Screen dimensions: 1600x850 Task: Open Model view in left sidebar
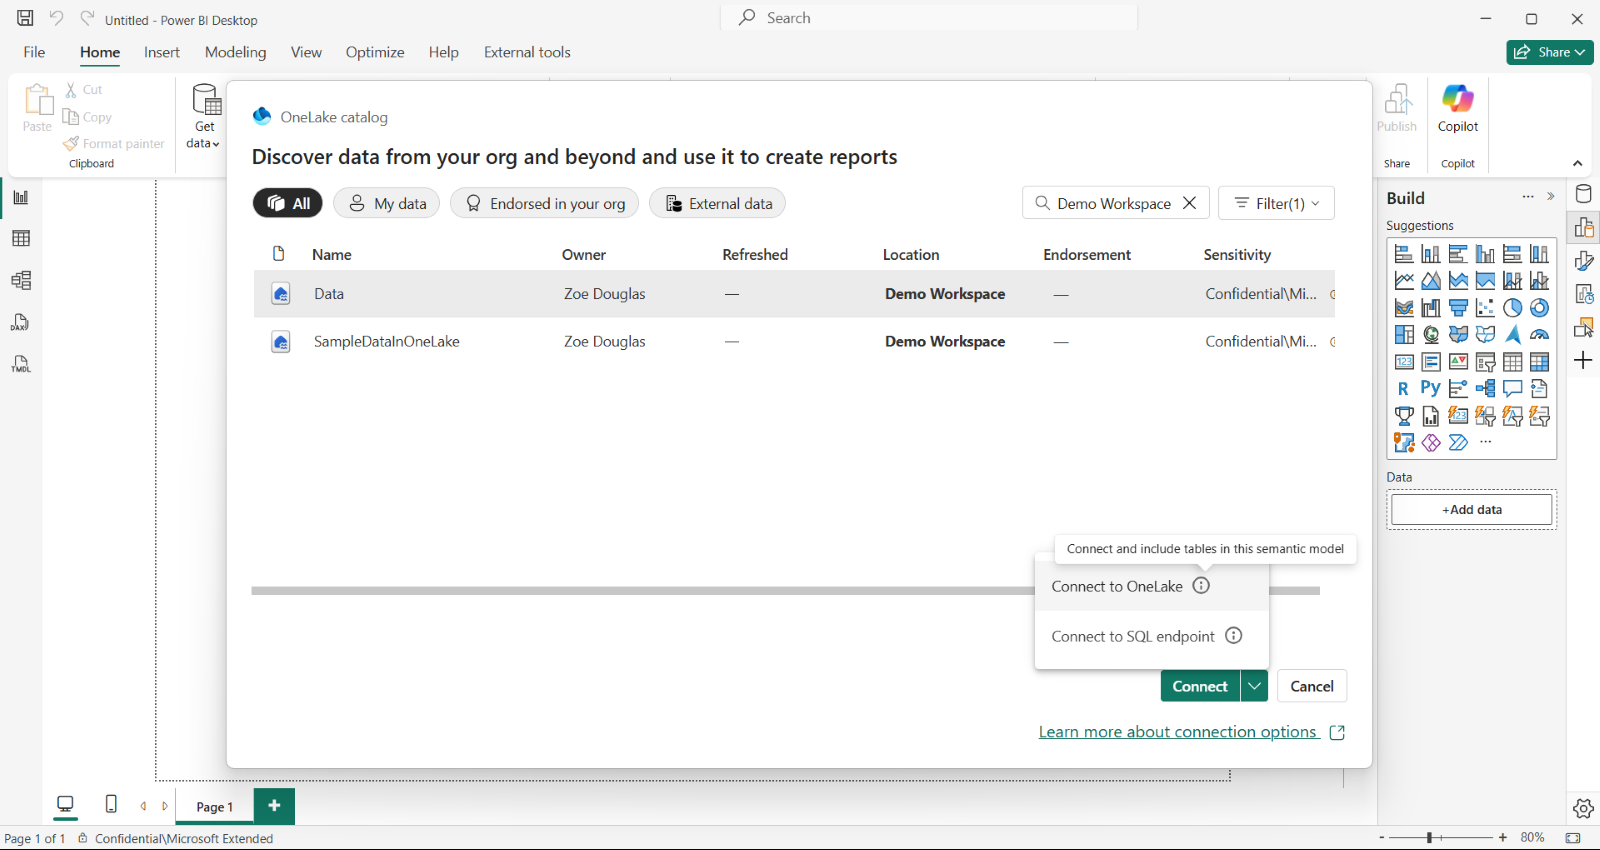[21, 280]
